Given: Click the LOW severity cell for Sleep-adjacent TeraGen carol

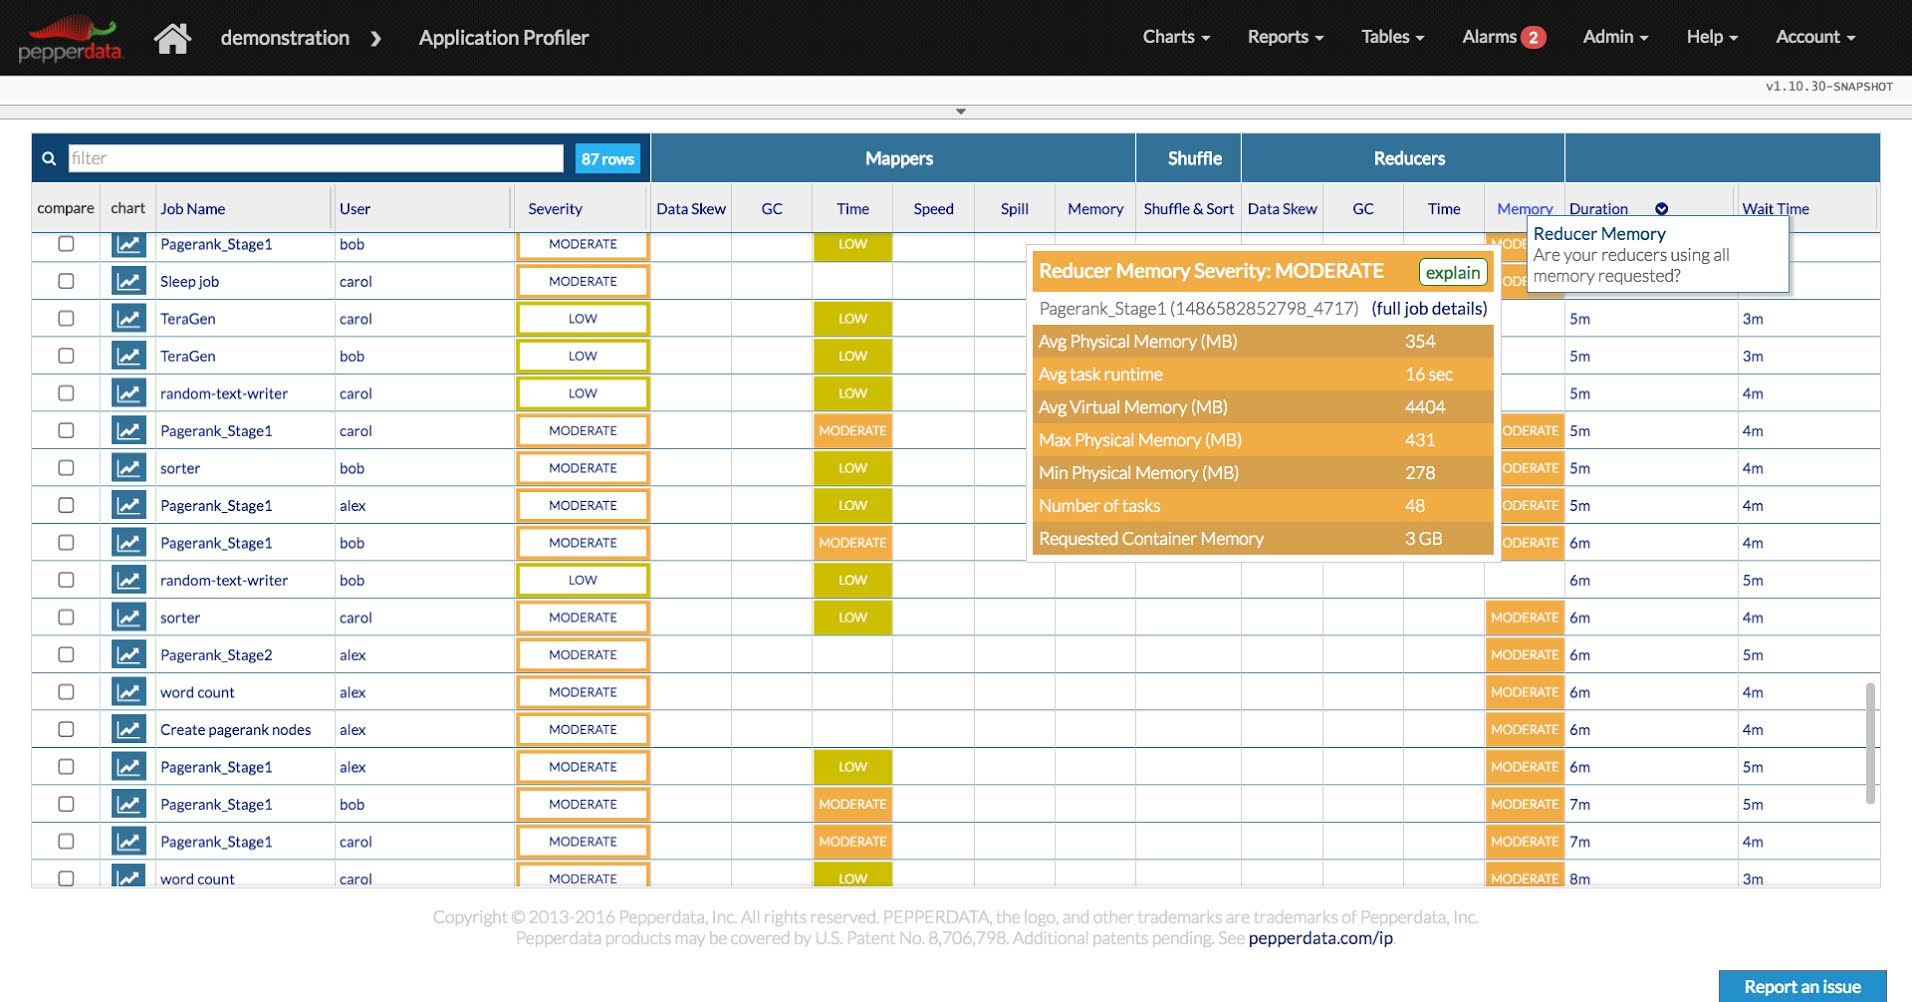Looking at the screenshot, I should [583, 319].
